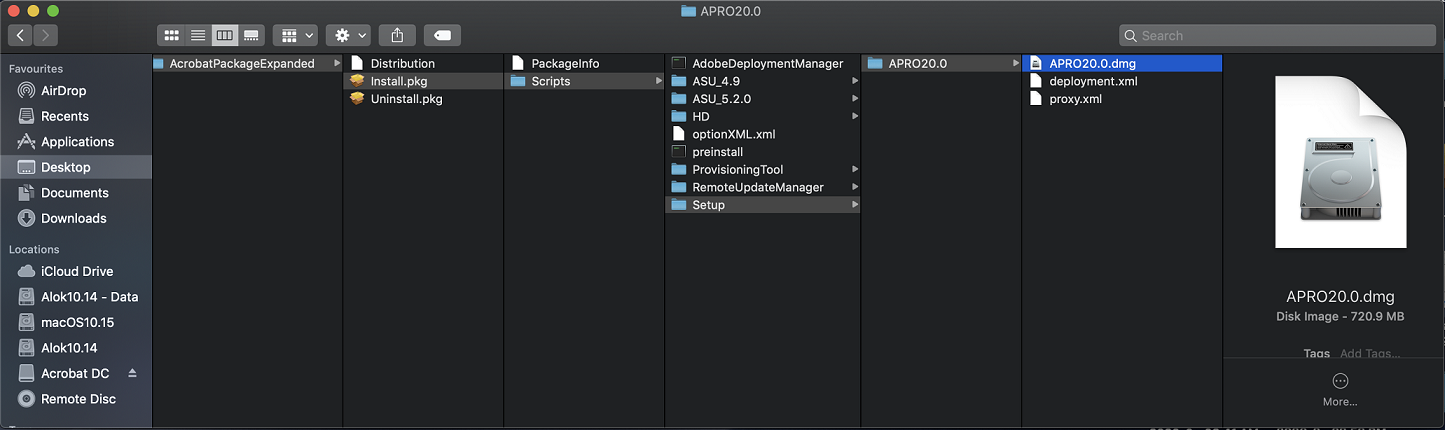Open Documents in the sidebar
The image size is (1445, 430).
(x=76, y=193)
